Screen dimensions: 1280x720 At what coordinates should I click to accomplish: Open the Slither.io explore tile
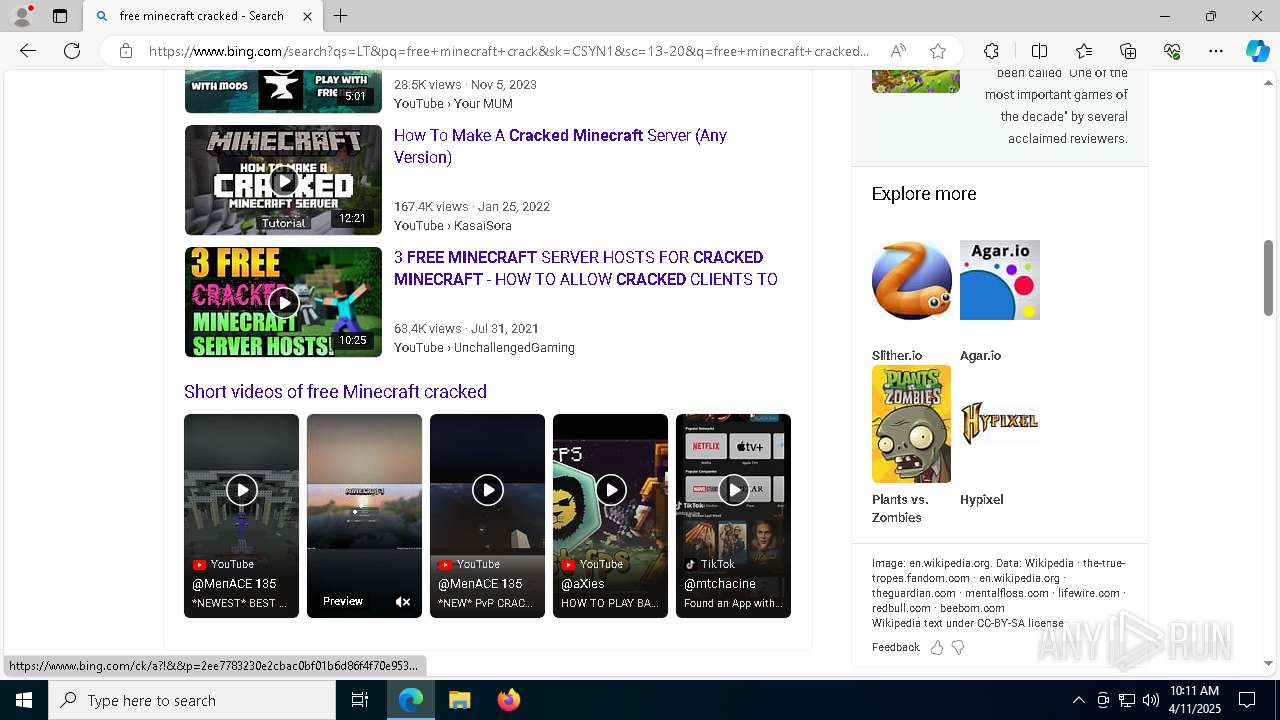(x=911, y=301)
